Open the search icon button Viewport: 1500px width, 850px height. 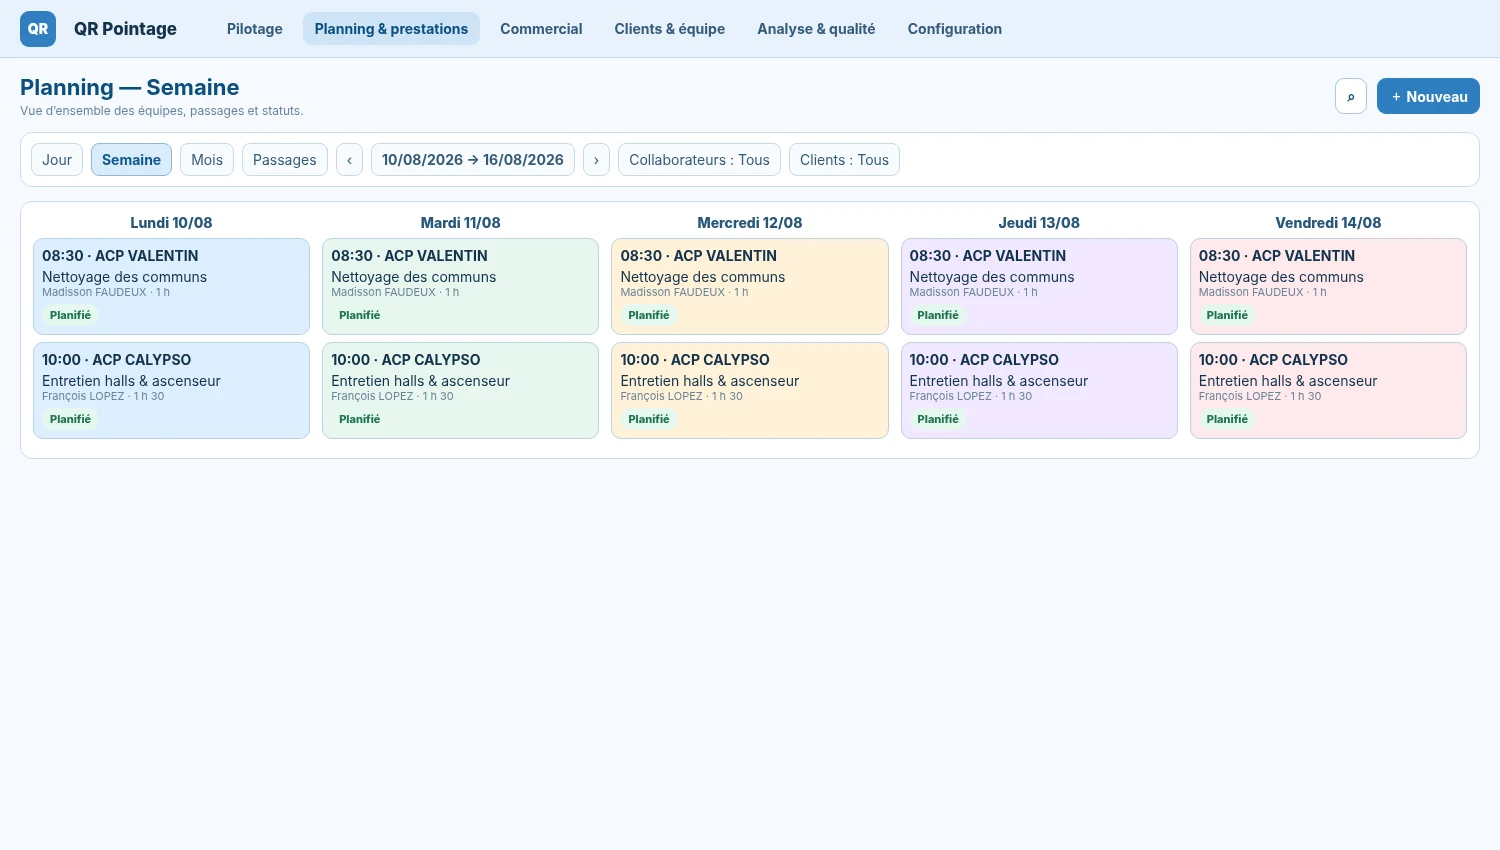click(1351, 96)
